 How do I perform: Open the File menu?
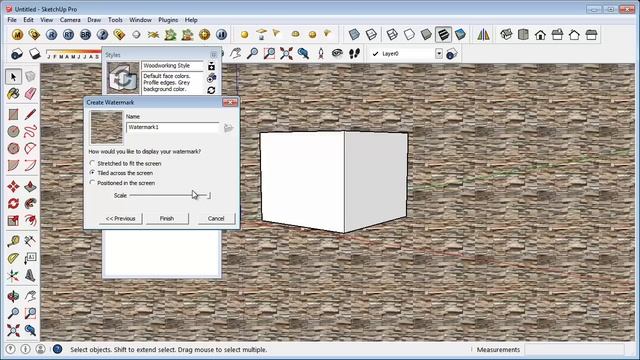pyautogui.click(x=12, y=20)
